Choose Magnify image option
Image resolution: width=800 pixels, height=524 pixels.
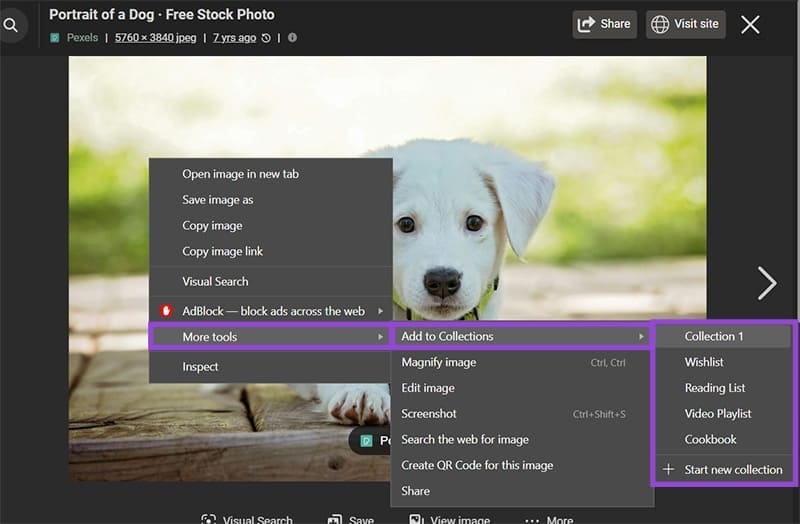[x=438, y=362]
